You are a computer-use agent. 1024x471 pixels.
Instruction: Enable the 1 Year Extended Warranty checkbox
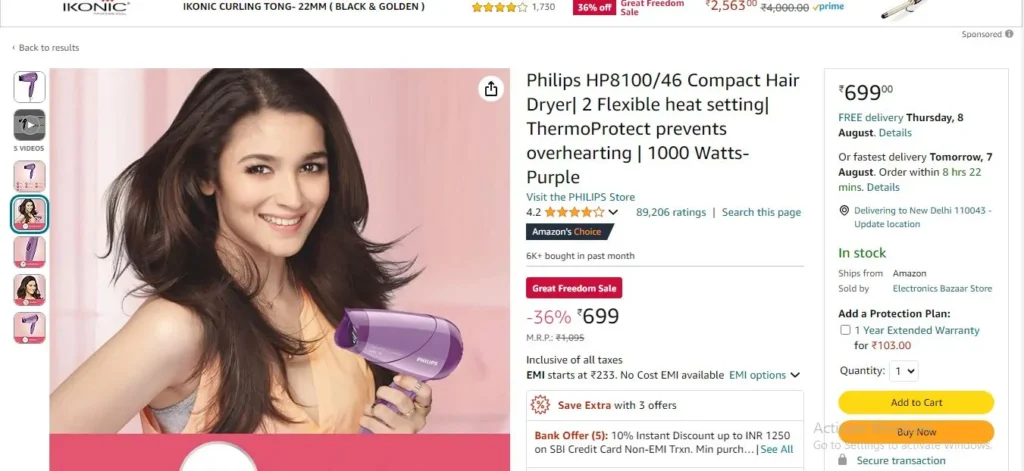(845, 330)
